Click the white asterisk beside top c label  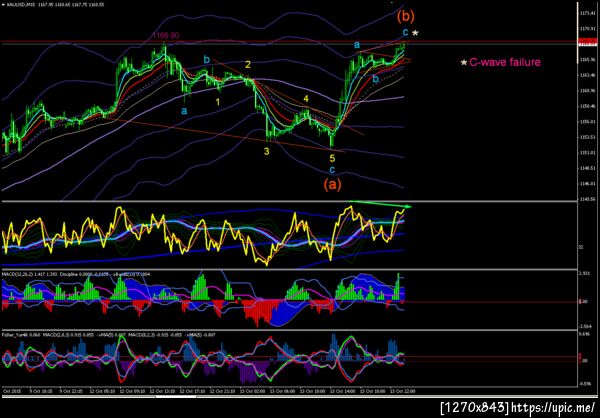tap(415, 33)
